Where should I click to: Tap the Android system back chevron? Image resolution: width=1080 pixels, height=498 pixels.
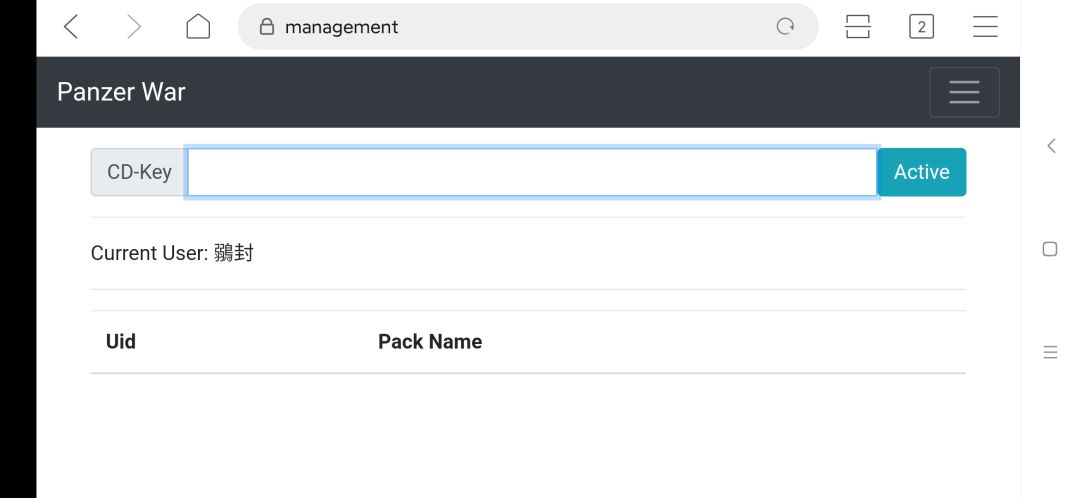[x=1050, y=146]
